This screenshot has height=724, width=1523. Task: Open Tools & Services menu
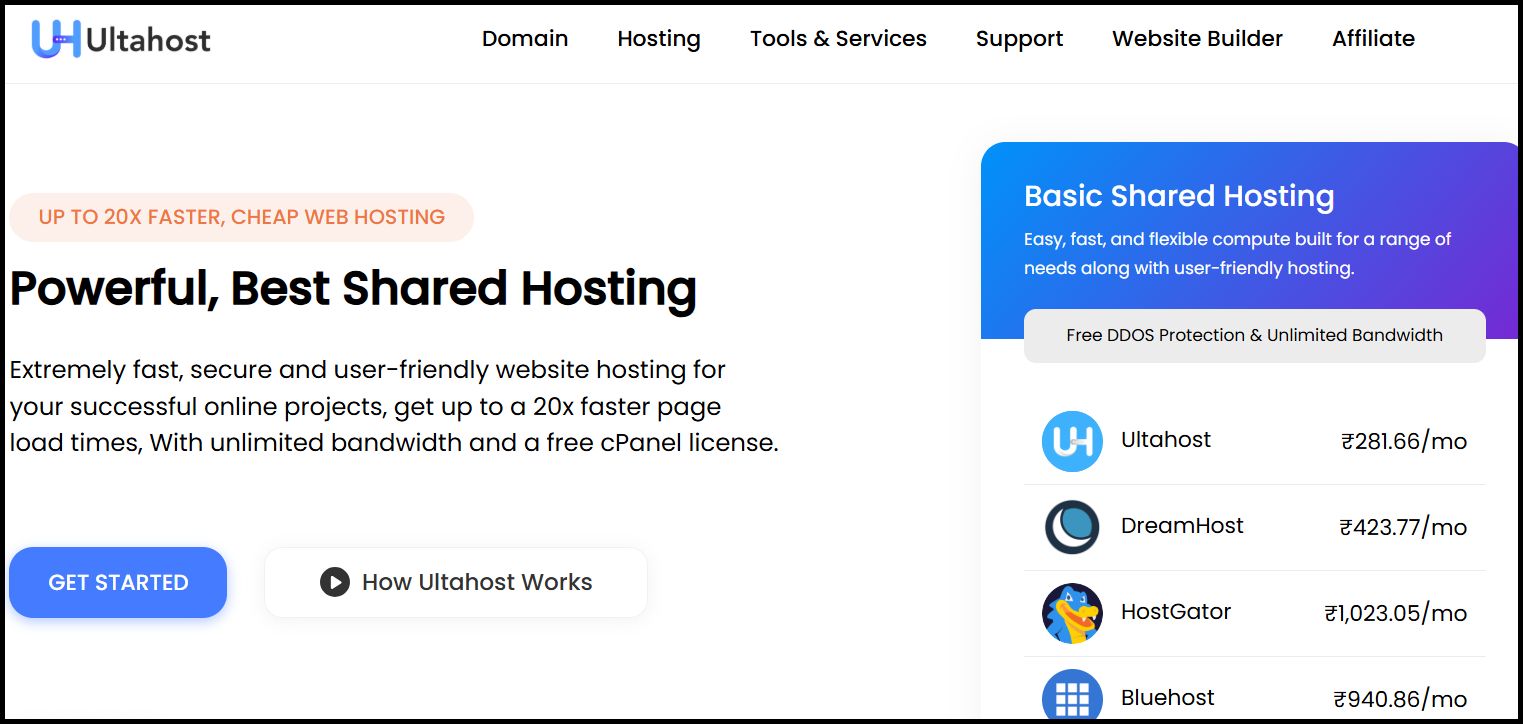coord(838,39)
